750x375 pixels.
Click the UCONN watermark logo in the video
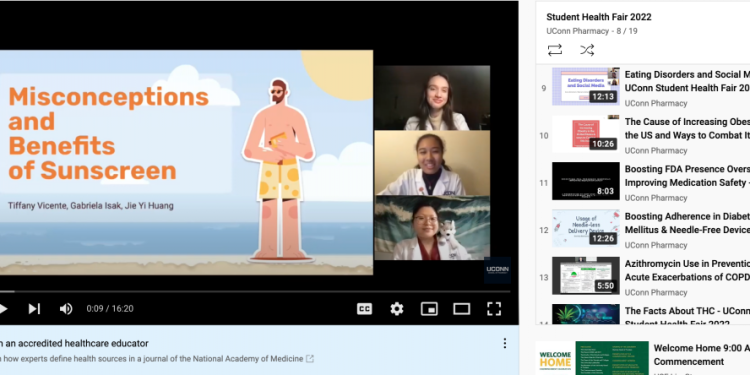(x=497, y=270)
